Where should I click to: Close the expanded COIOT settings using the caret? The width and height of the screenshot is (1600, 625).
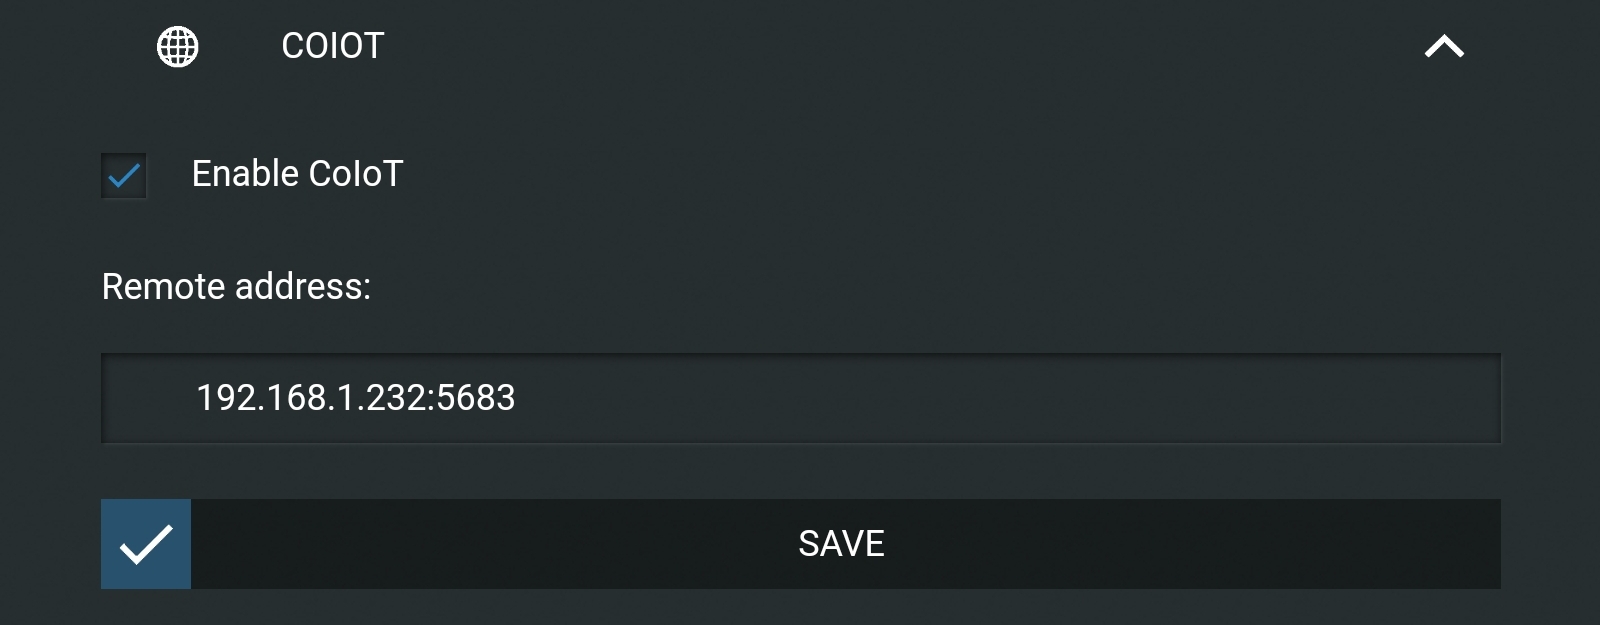[1443, 44]
